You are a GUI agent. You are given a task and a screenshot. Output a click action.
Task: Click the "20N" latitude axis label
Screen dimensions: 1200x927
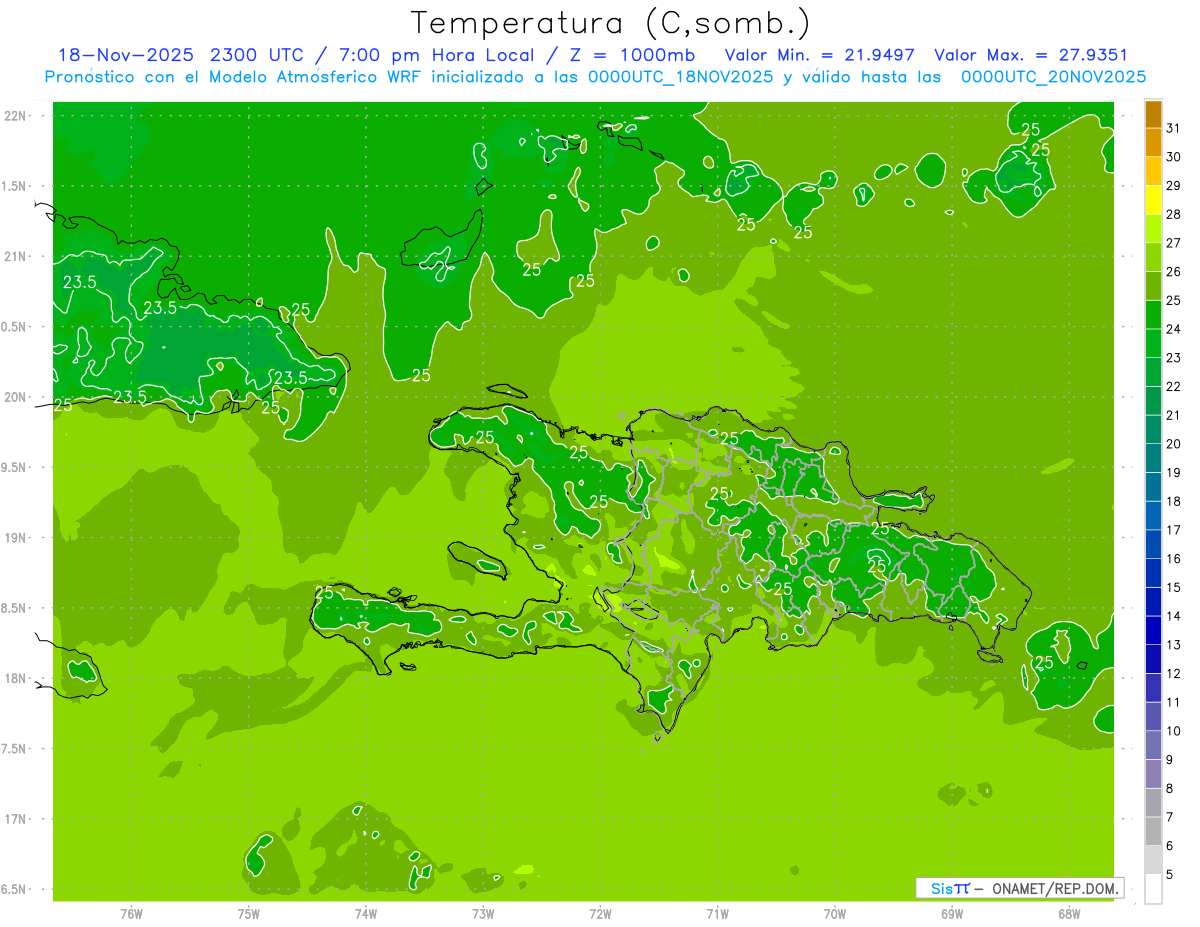coord(16,397)
